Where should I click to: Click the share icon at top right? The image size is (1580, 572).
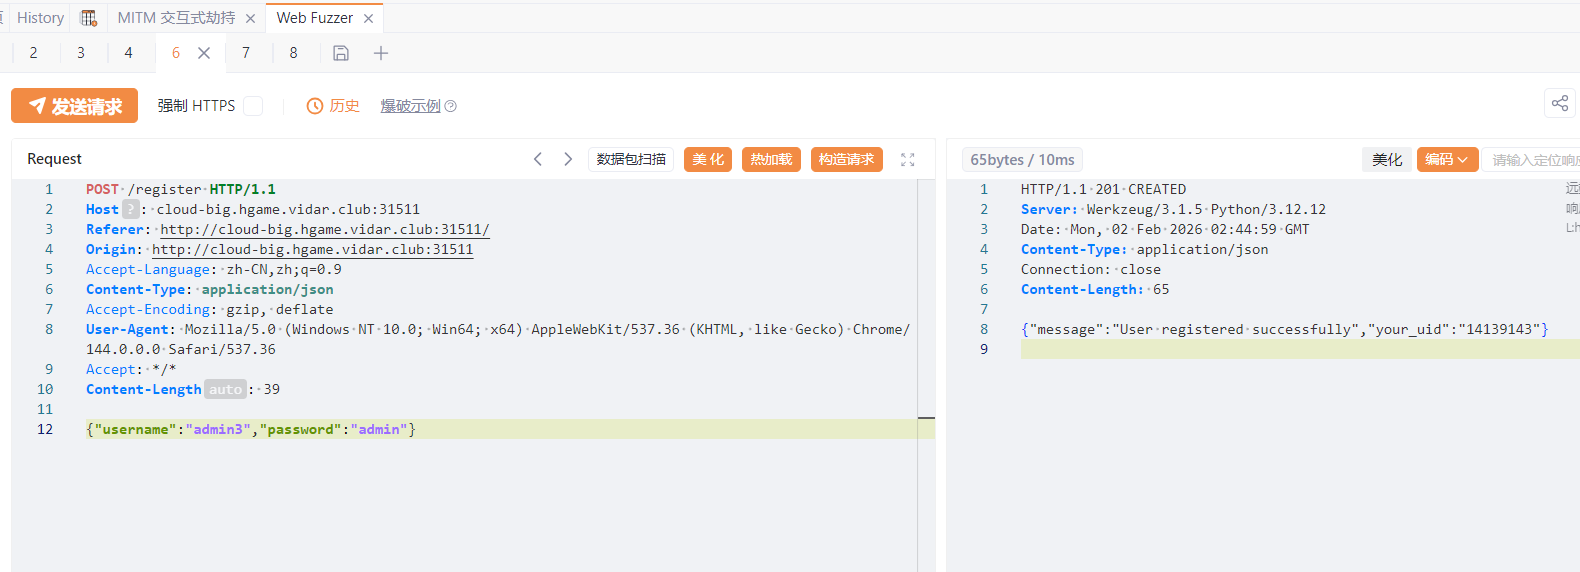pyautogui.click(x=1559, y=103)
